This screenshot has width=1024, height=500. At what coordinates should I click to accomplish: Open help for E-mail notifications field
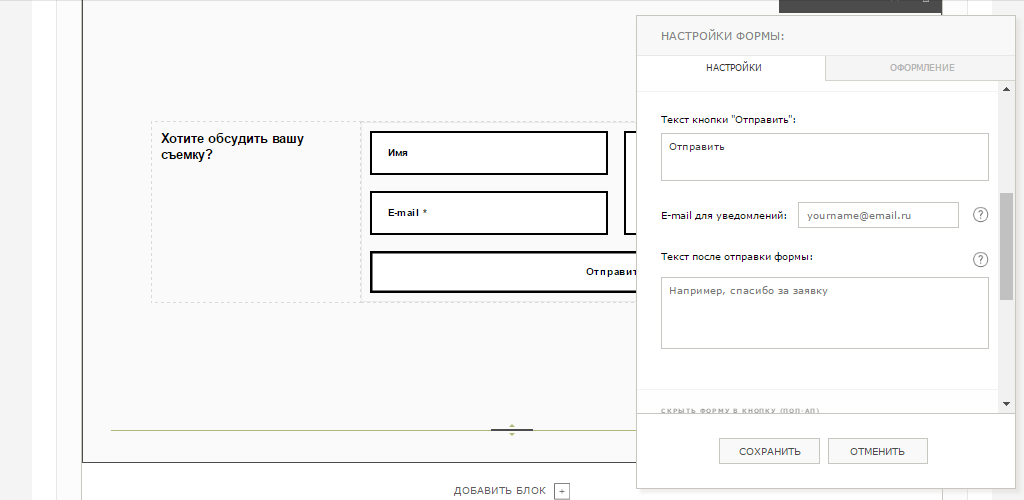980,215
